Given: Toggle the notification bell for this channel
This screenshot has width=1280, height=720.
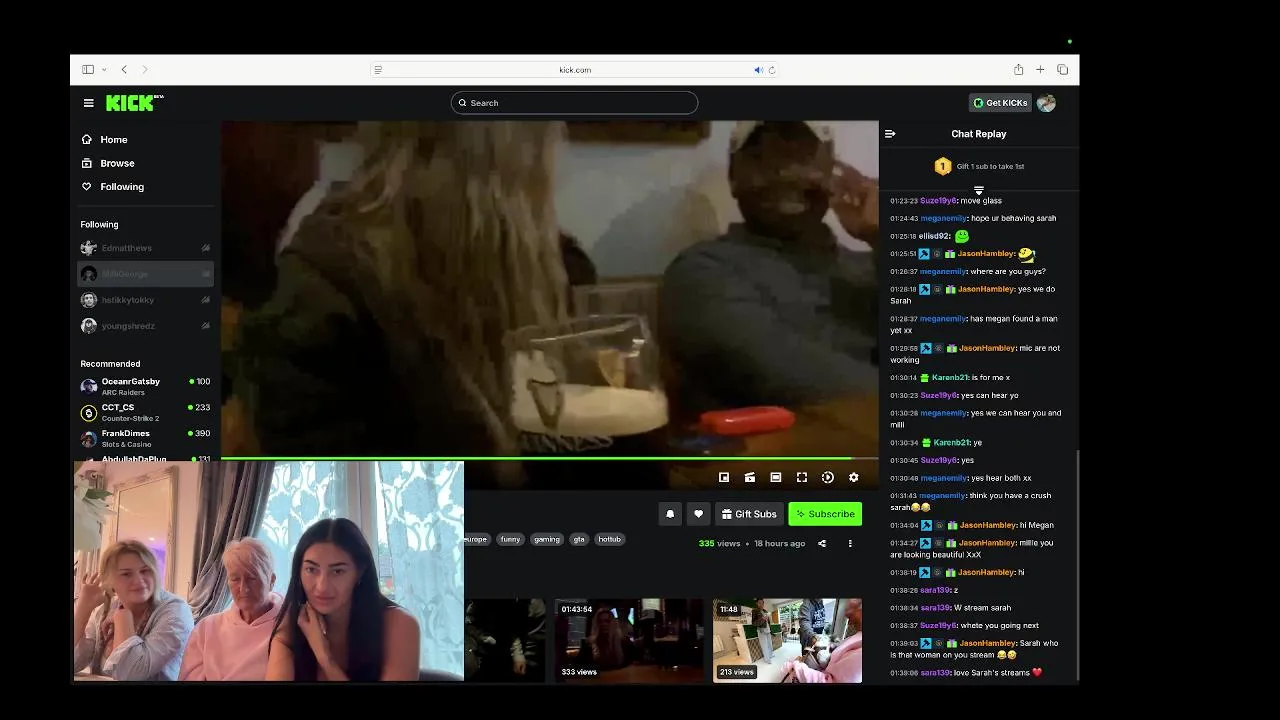Looking at the screenshot, I should pos(670,514).
